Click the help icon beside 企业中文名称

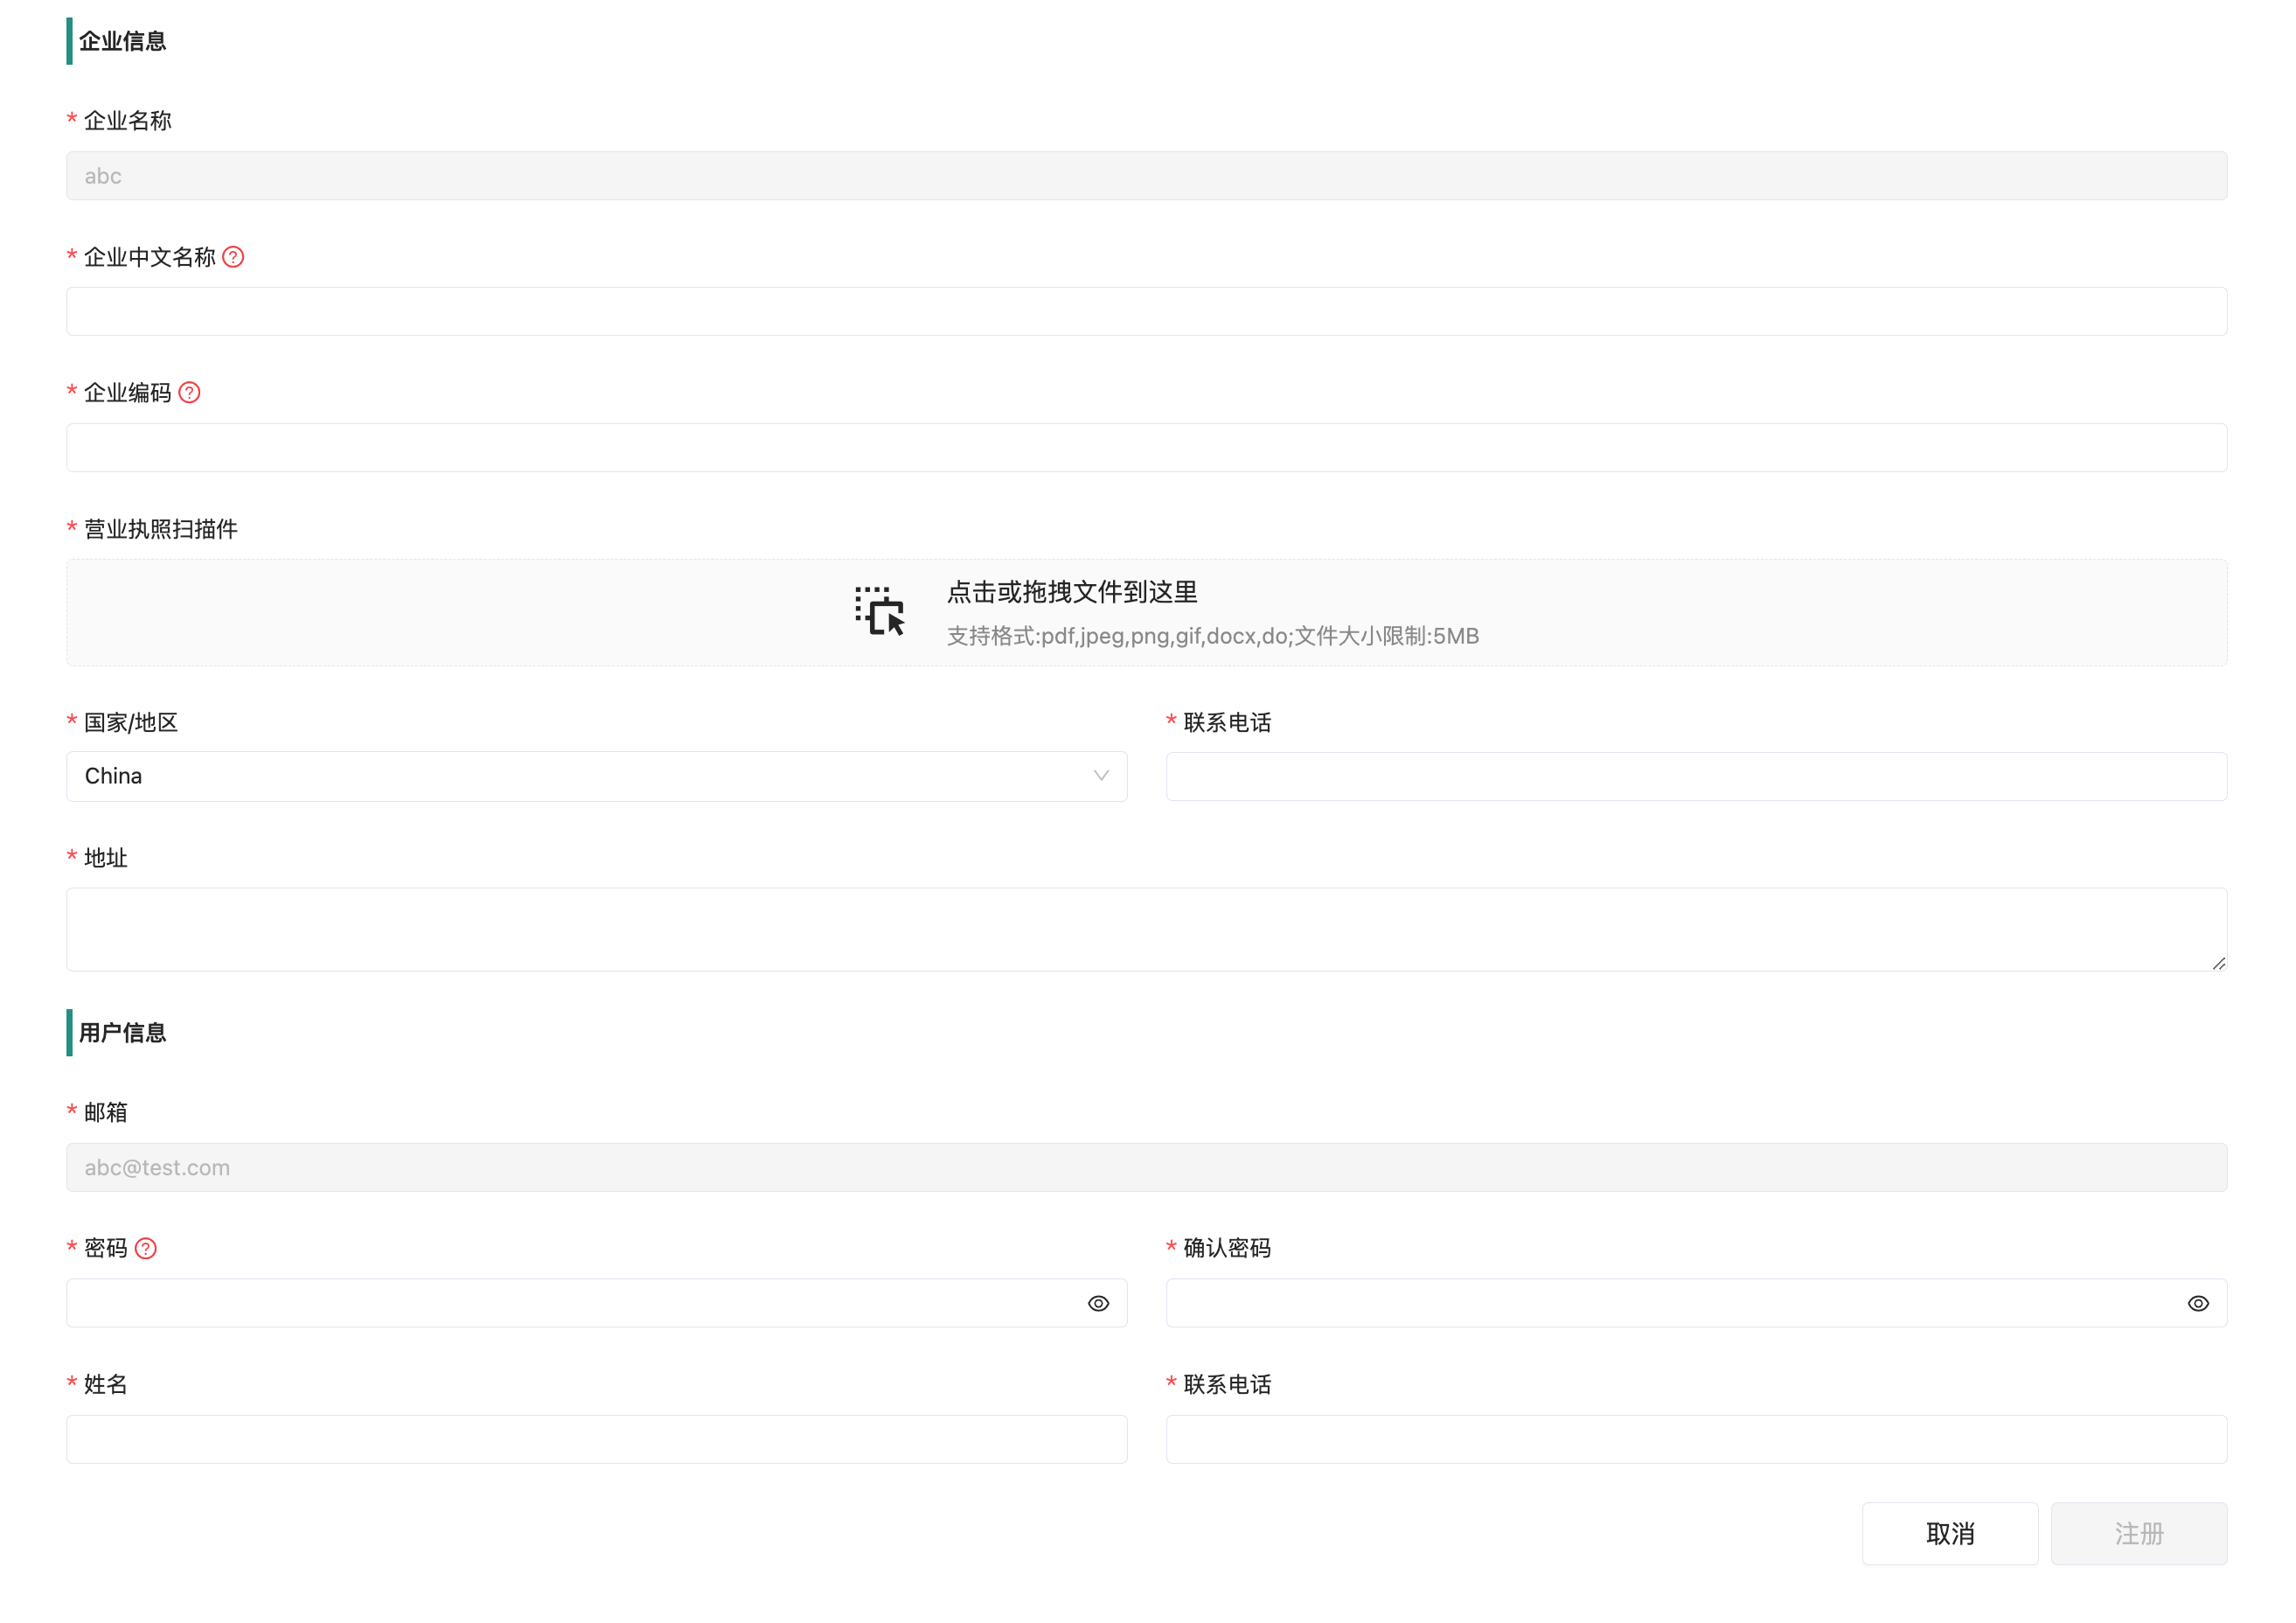[x=233, y=257]
